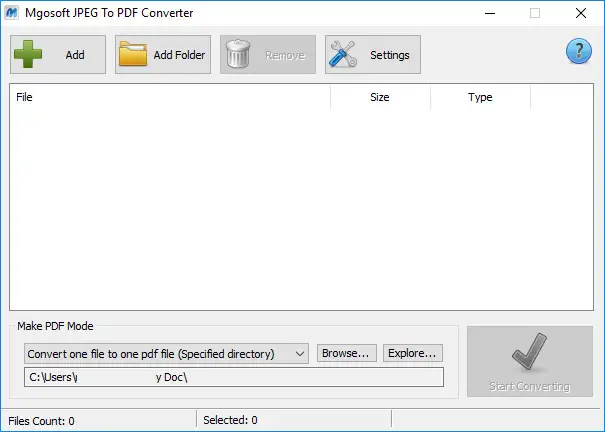This screenshot has height=432, width=605.
Task: Click the Explore... button
Action: tap(412, 353)
